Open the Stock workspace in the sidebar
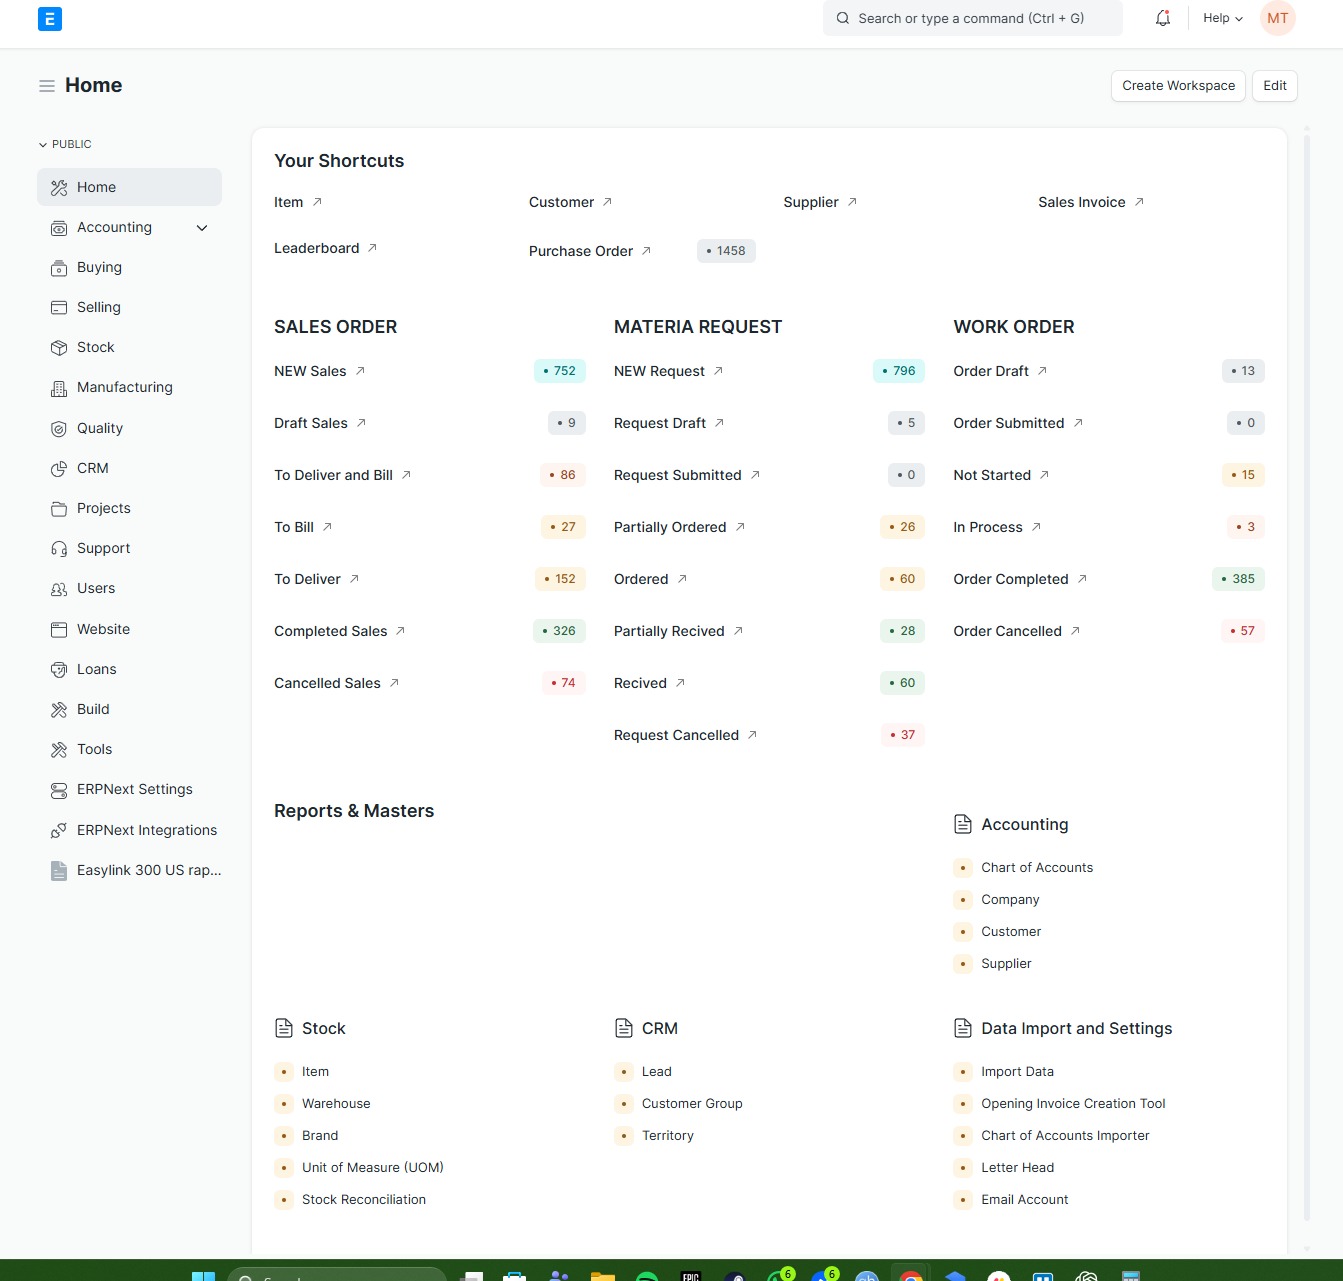 [95, 347]
